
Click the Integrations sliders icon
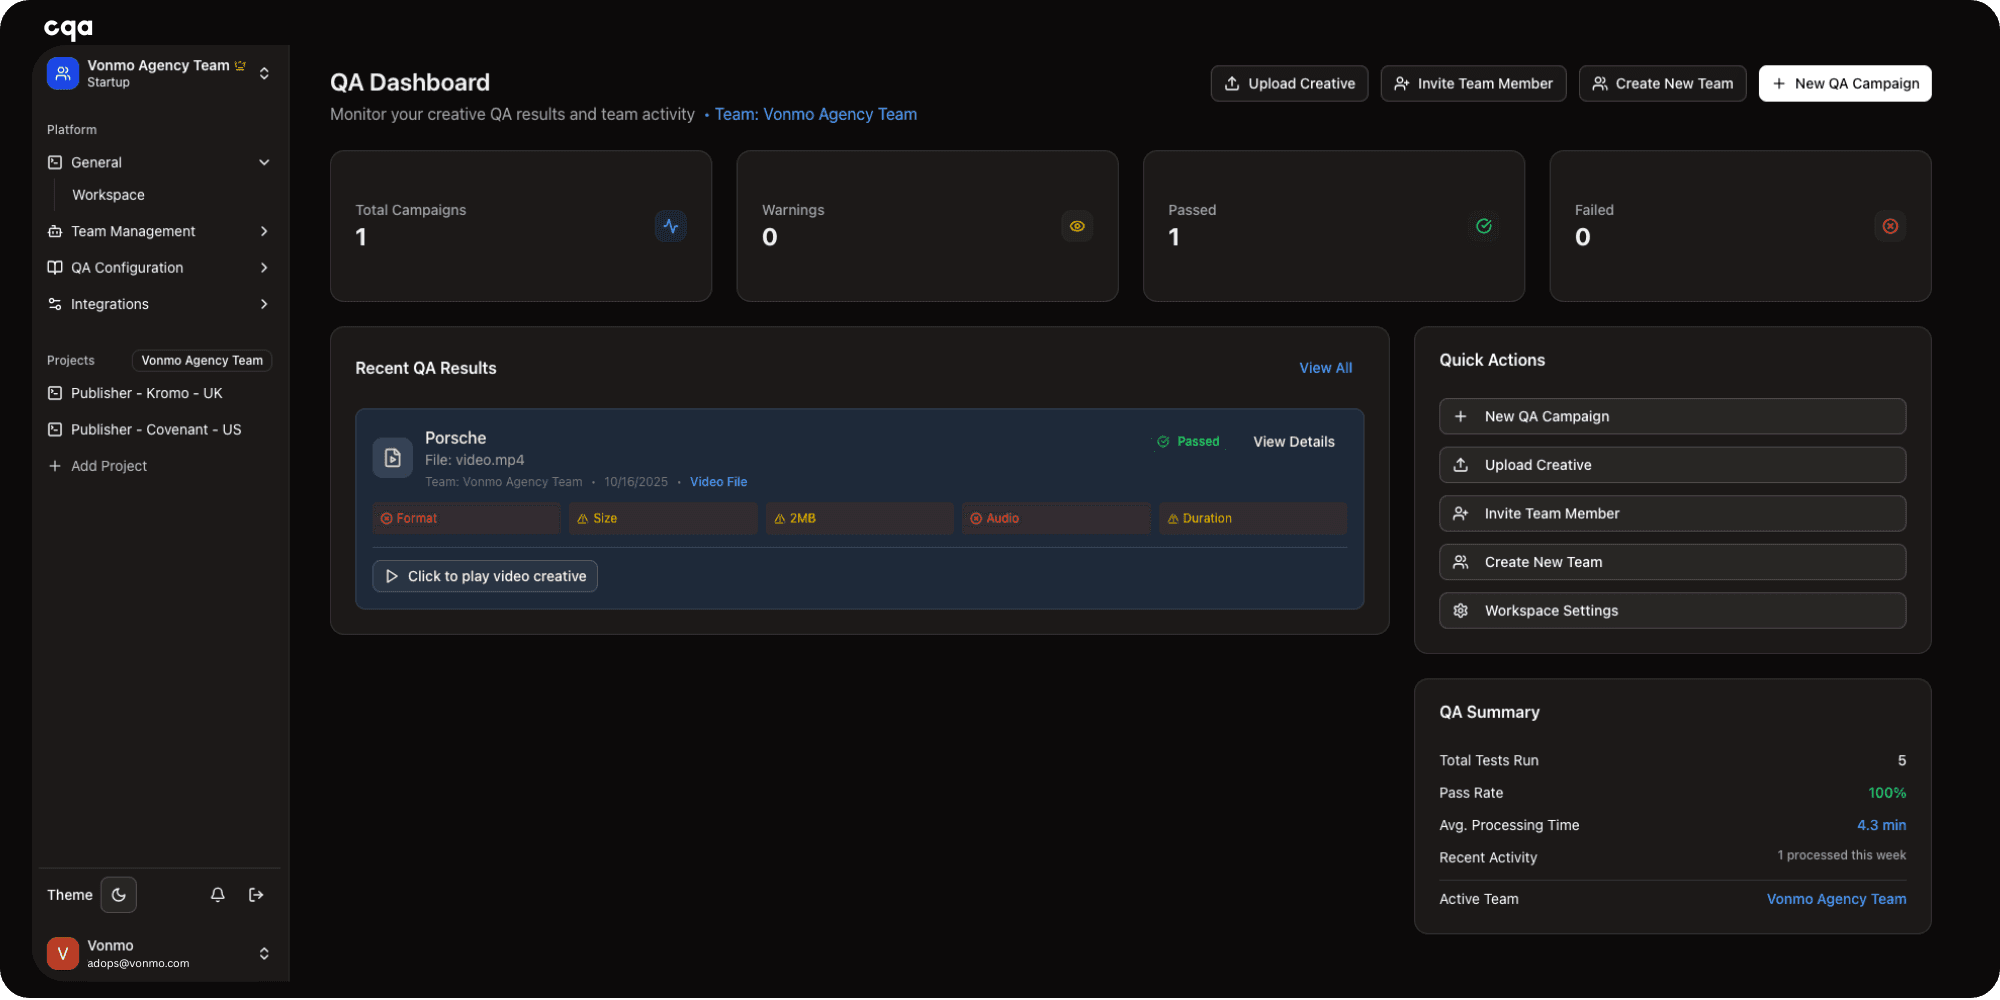pyautogui.click(x=55, y=304)
